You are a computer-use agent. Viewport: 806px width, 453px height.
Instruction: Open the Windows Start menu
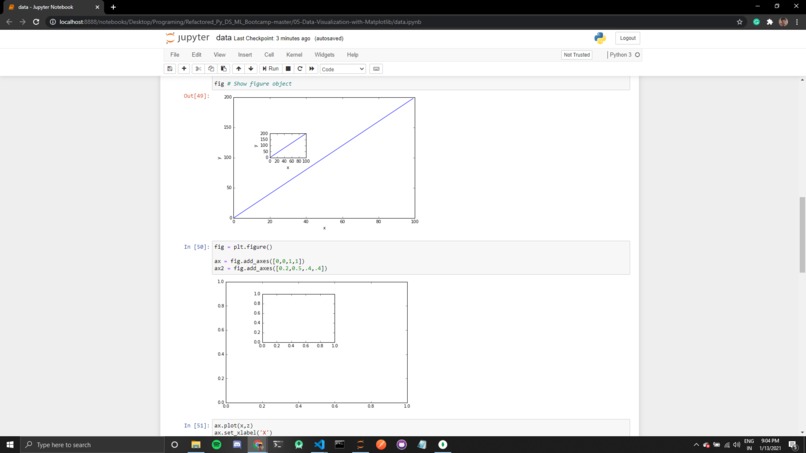(x=10, y=445)
